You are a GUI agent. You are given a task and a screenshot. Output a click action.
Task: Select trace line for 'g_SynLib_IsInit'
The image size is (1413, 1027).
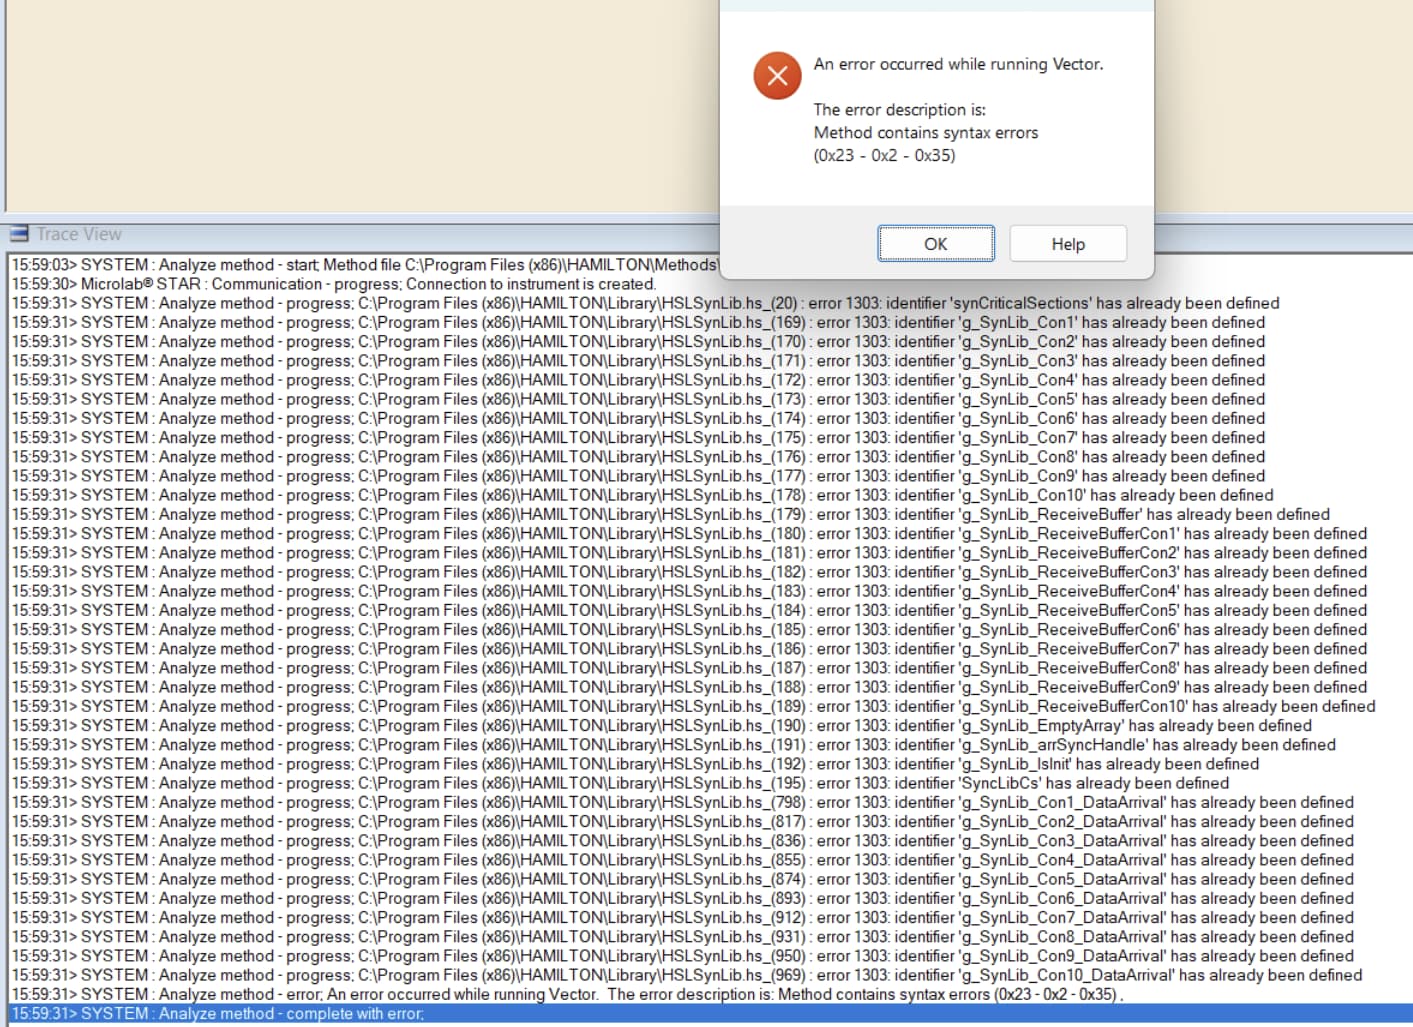[x=636, y=764]
